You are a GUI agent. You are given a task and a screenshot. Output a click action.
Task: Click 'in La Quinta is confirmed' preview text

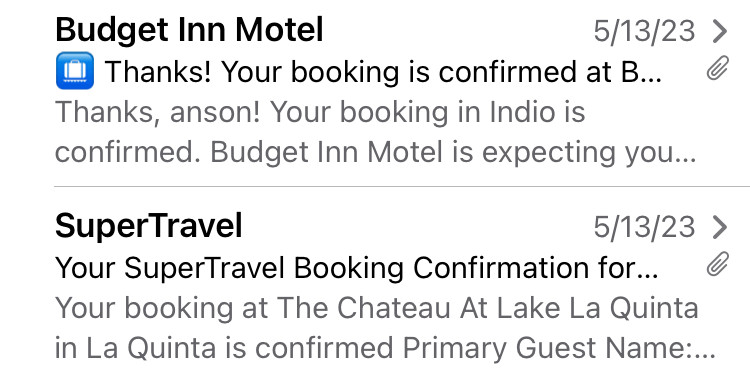(x=225, y=348)
